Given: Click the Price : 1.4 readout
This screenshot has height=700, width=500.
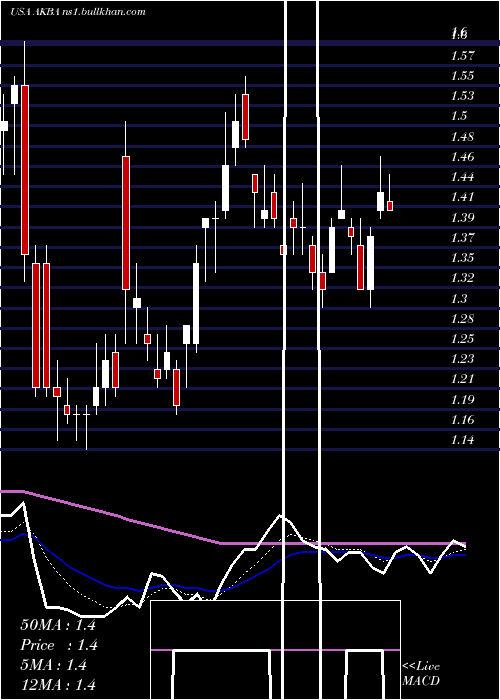Looking at the screenshot, I should point(59,645).
